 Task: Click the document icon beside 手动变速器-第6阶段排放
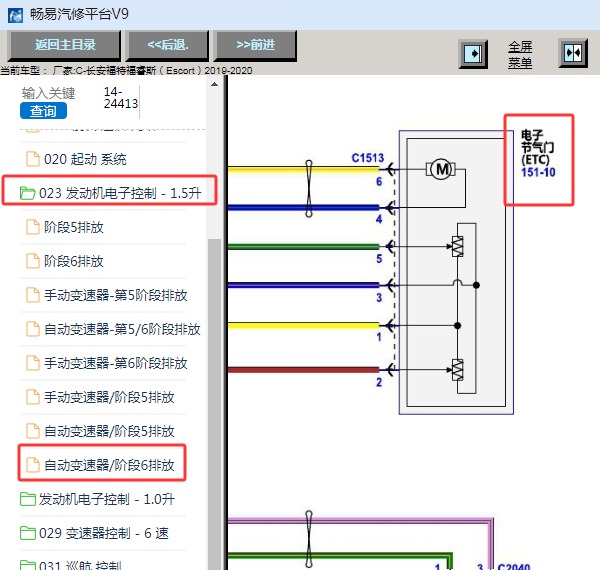(x=33, y=363)
